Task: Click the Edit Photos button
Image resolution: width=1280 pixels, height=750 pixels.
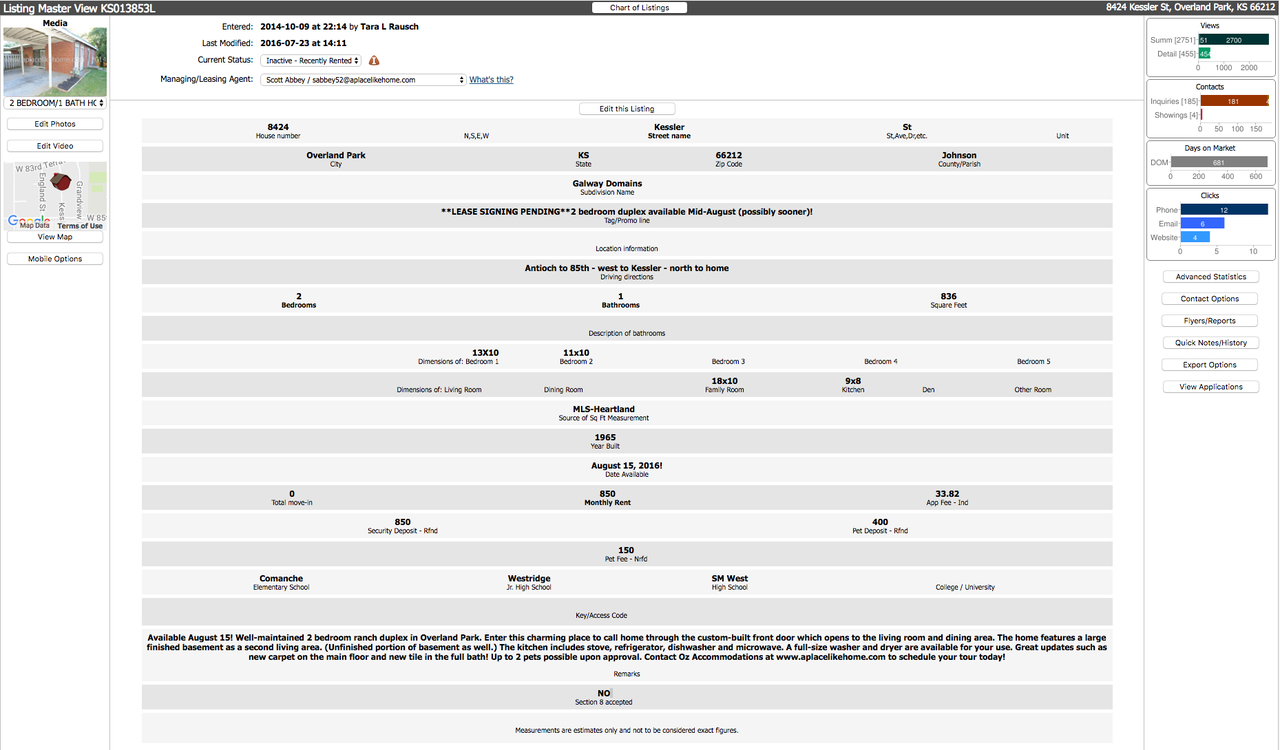Action: tap(55, 124)
